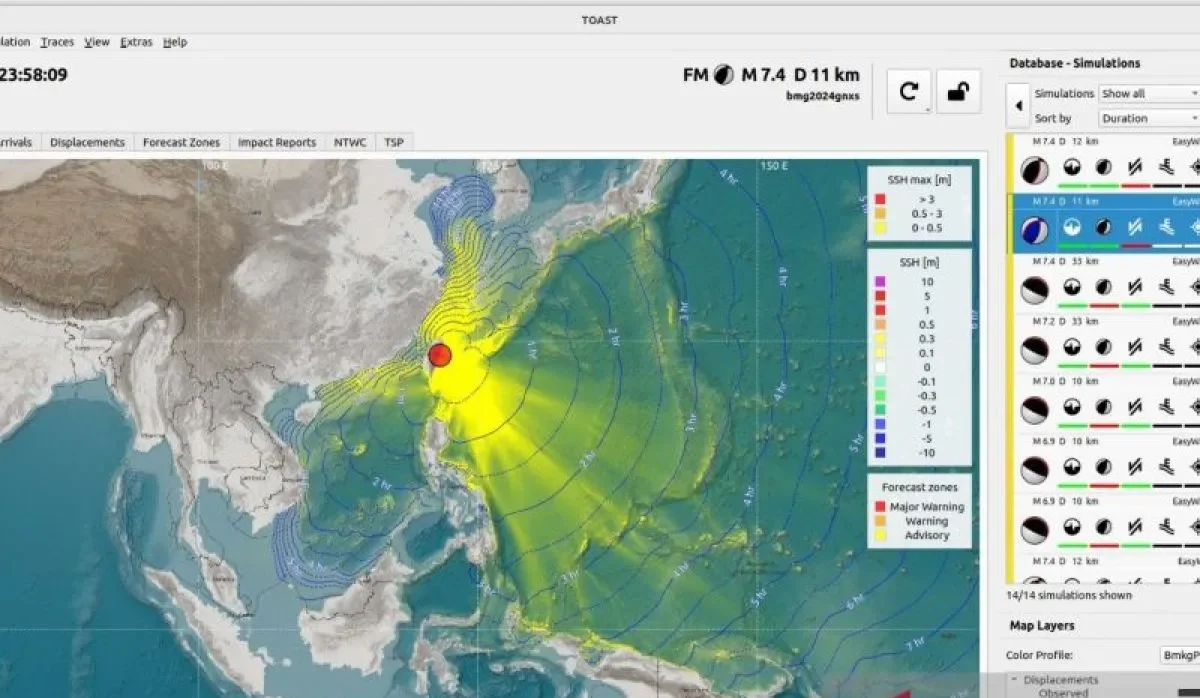Click the wave-steps icon in the M 7.2 D 33 km row

[1167, 348]
